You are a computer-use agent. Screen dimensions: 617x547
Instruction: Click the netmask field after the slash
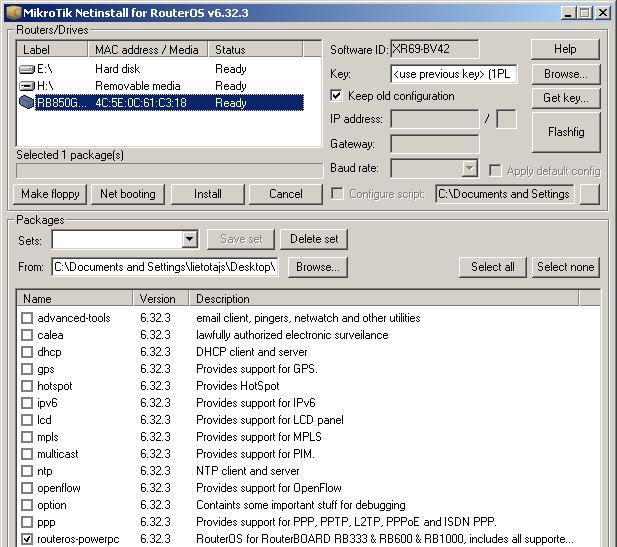(506, 119)
